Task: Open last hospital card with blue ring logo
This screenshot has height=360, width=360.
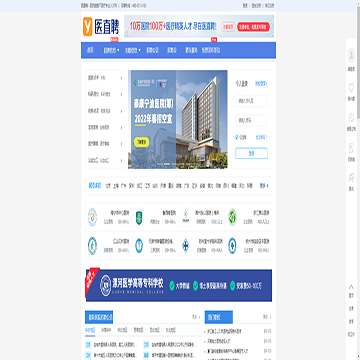Action: pyautogui.click(x=249, y=246)
